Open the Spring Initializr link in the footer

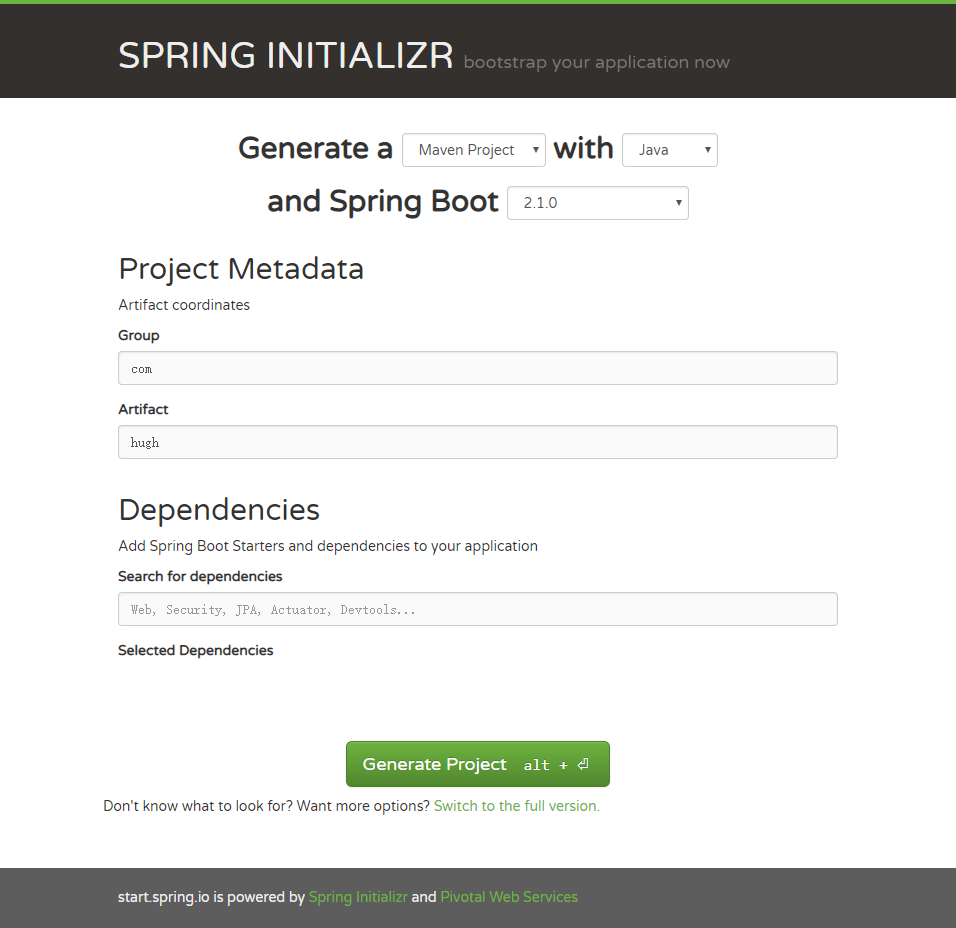pyautogui.click(x=358, y=897)
